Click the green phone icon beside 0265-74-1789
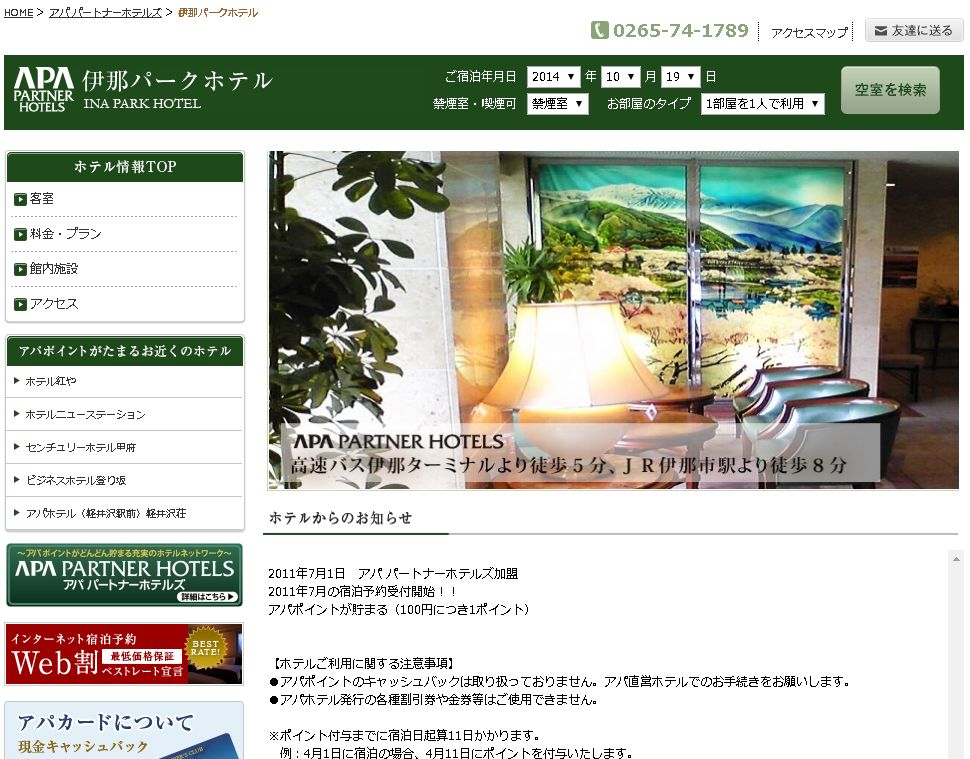 [599, 30]
